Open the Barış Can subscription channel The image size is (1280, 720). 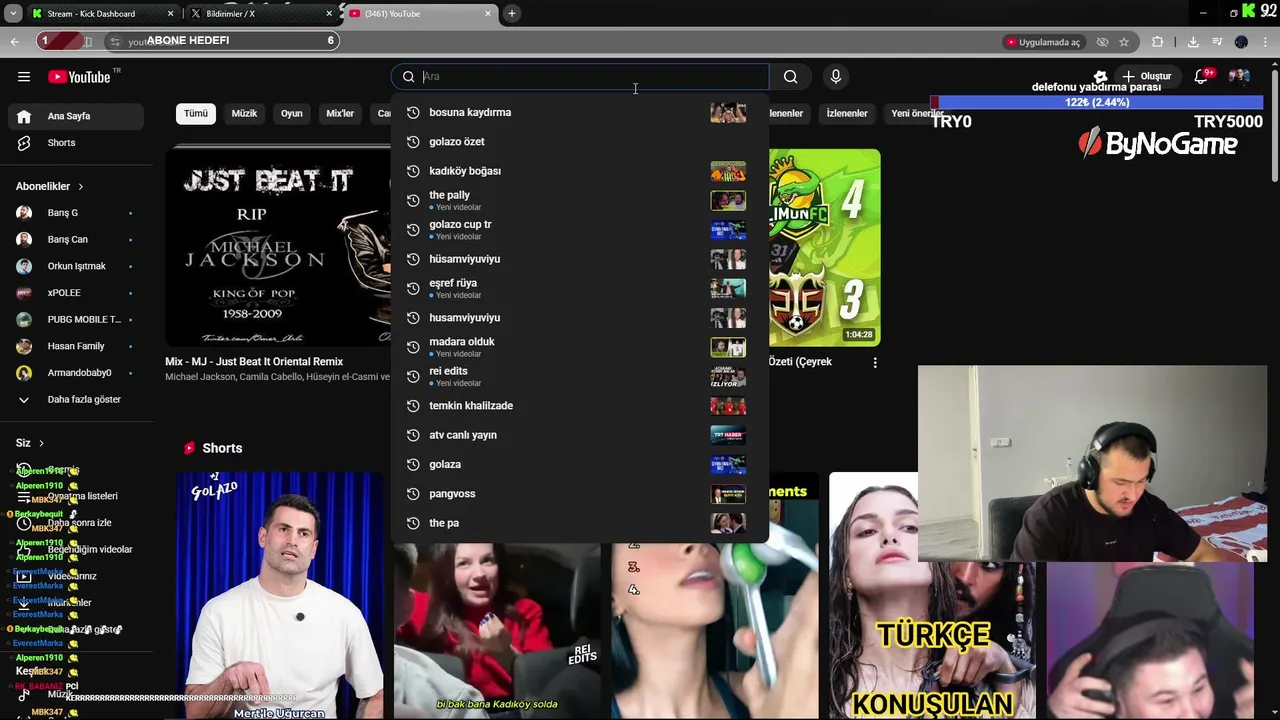pyautogui.click(x=76, y=240)
